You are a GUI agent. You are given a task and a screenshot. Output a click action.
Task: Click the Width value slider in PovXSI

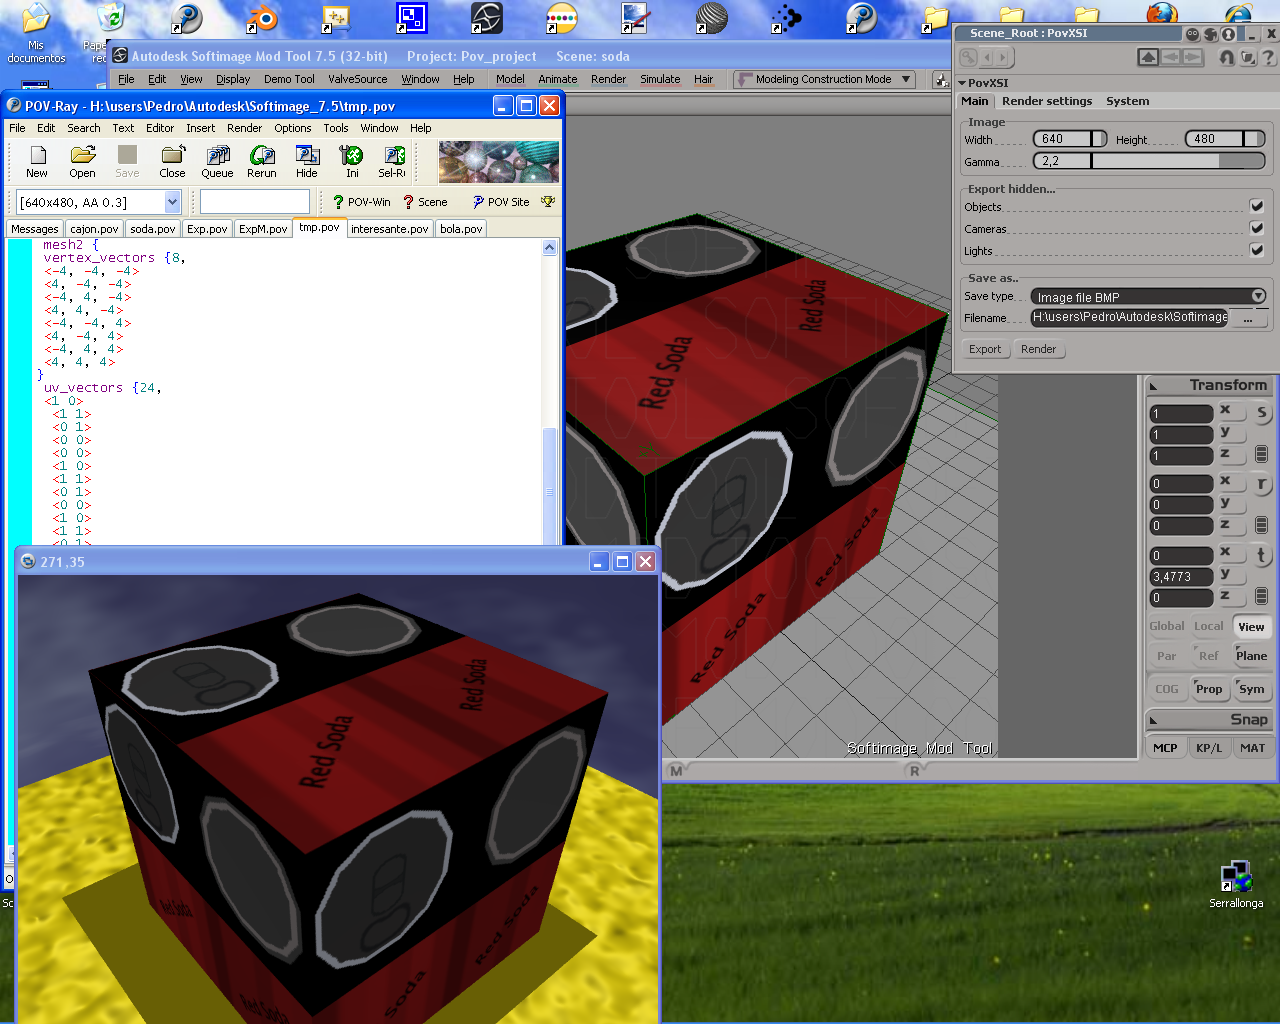click(1069, 139)
